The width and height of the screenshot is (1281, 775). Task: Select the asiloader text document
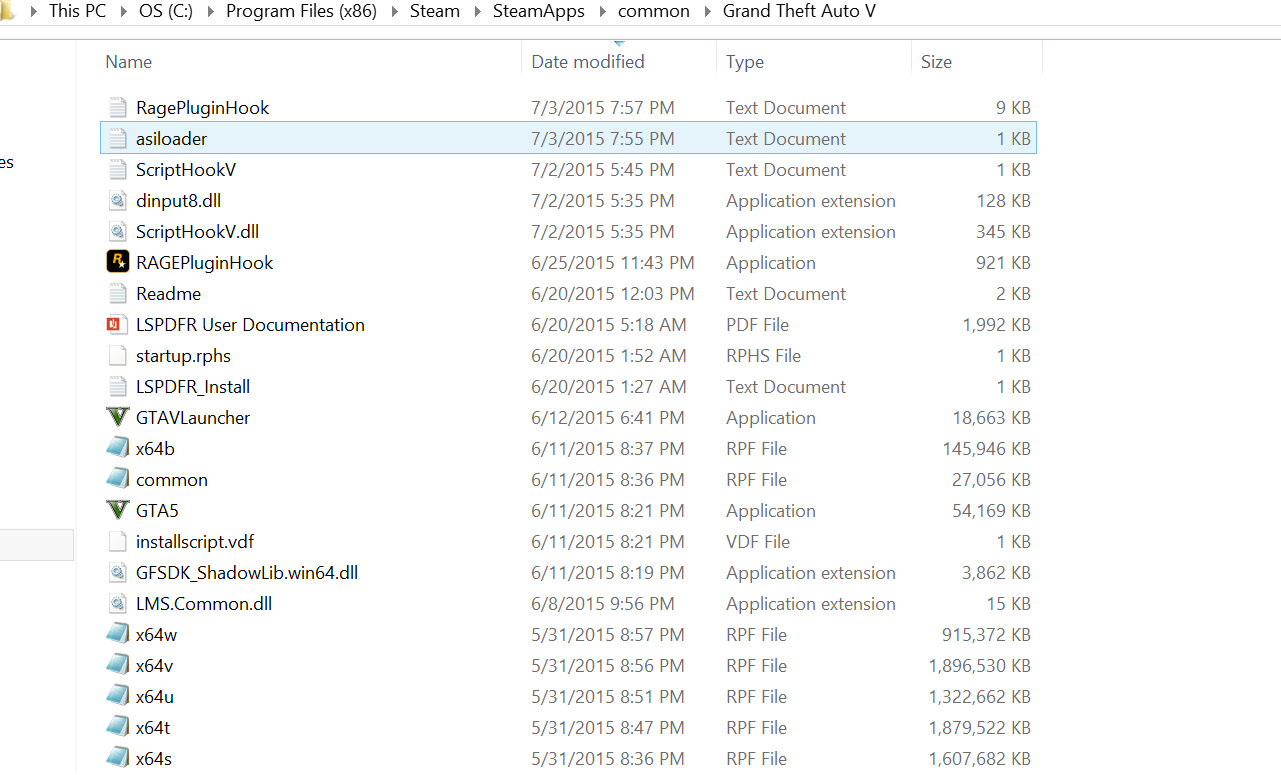(x=172, y=138)
